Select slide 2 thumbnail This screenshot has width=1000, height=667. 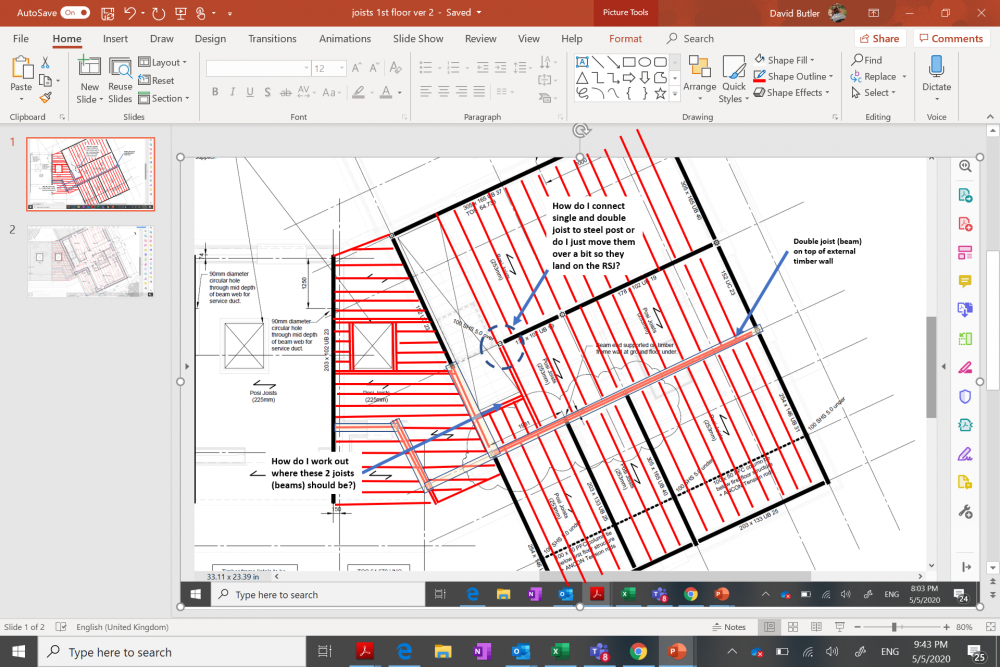tap(91, 261)
